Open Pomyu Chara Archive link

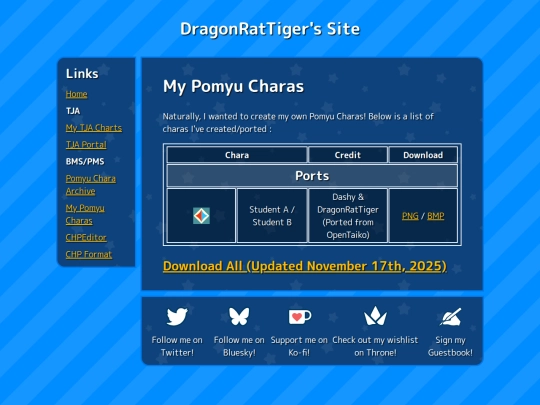(x=91, y=185)
